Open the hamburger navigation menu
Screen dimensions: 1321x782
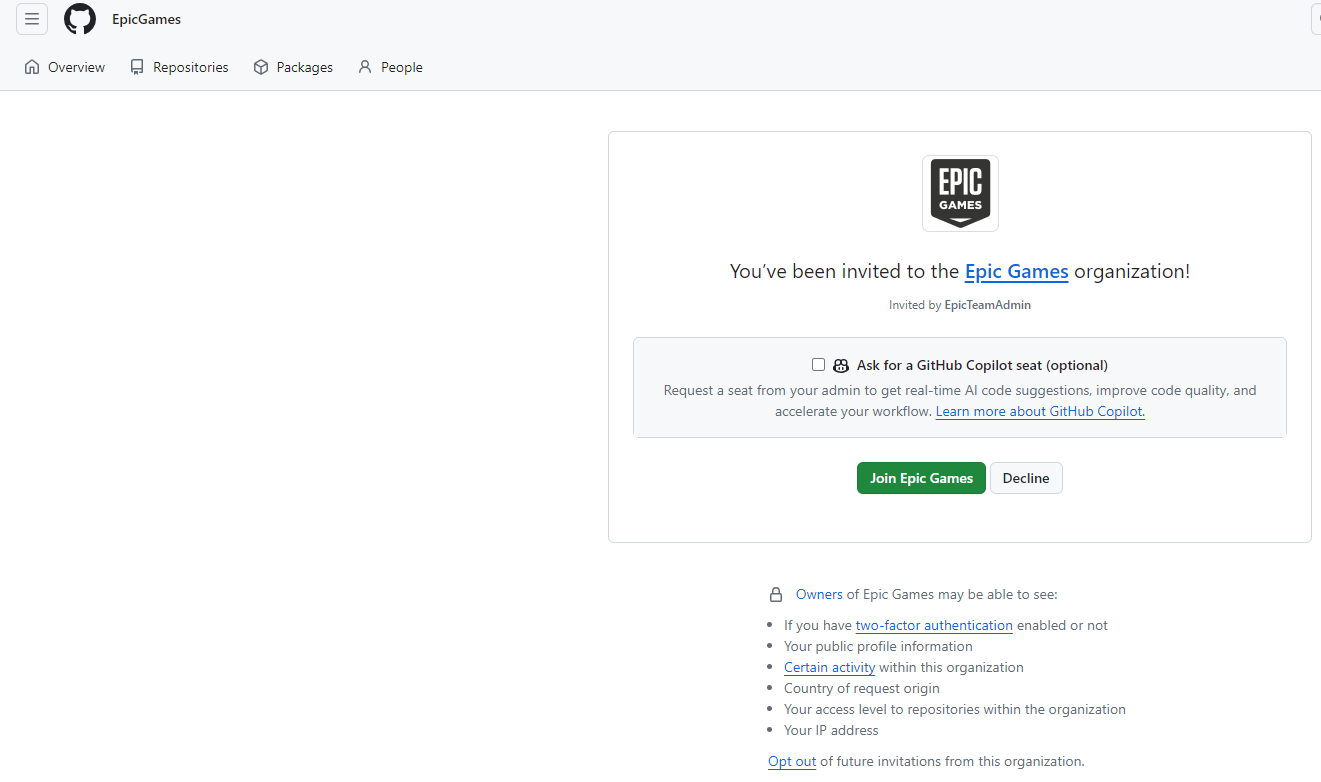pyautogui.click(x=32, y=19)
